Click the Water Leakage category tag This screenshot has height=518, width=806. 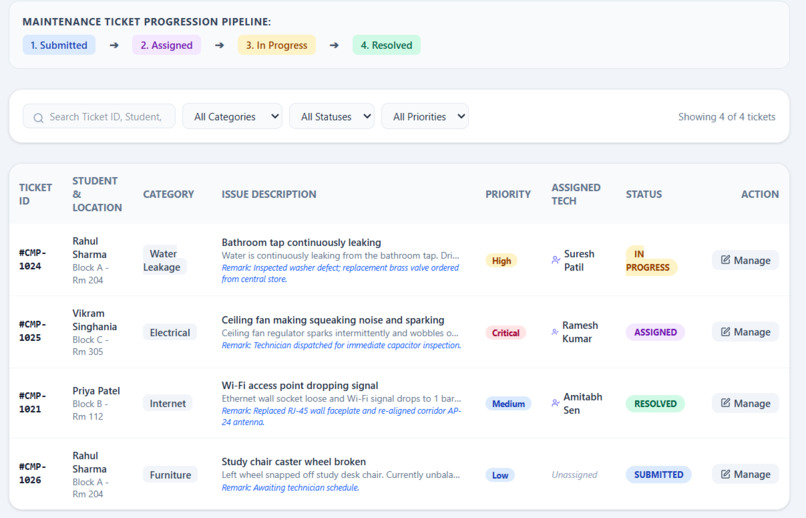point(164,261)
